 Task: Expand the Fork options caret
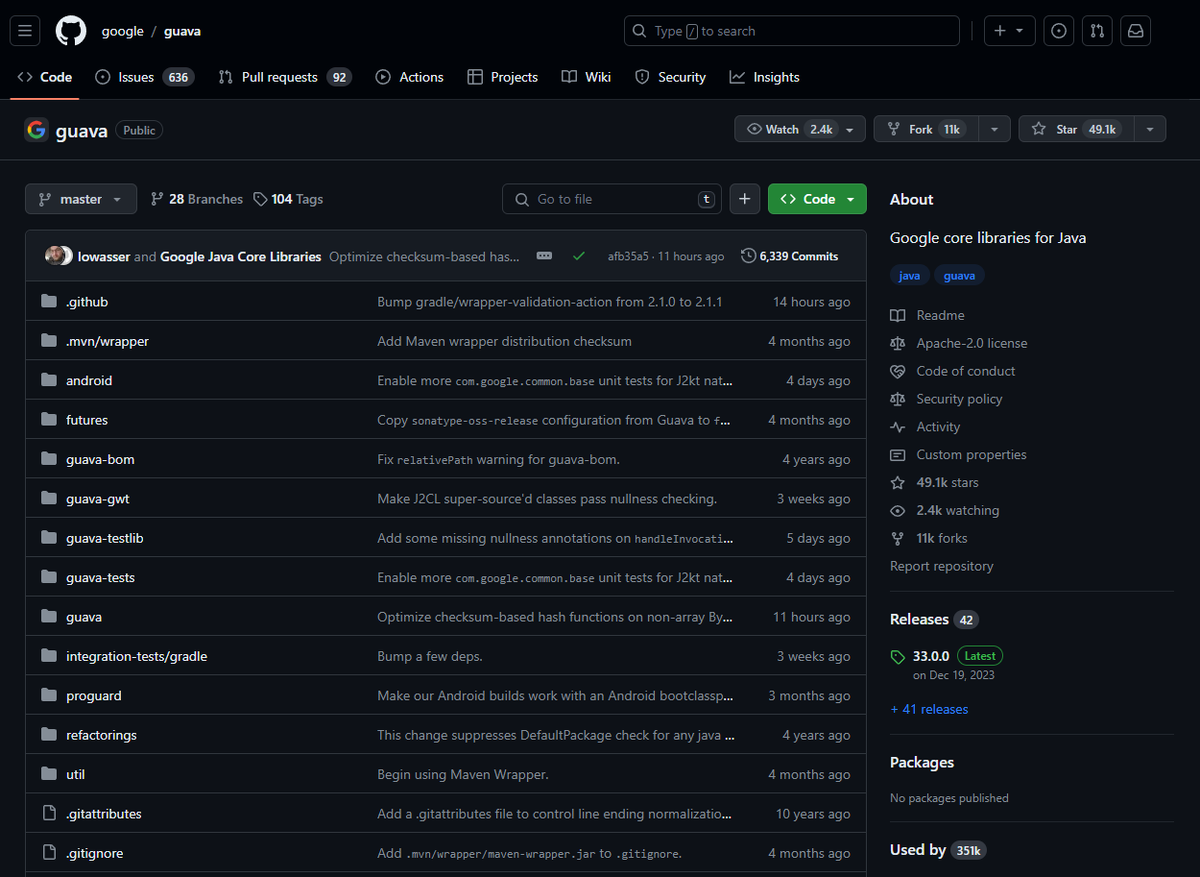(x=994, y=129)
